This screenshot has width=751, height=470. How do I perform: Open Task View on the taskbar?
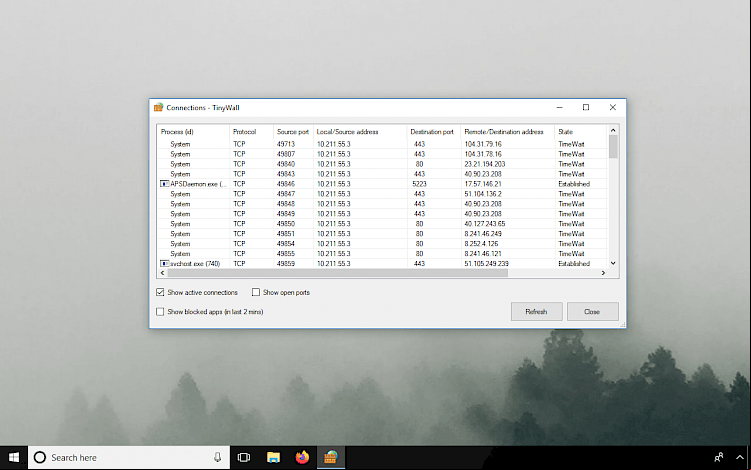point(244,458)
